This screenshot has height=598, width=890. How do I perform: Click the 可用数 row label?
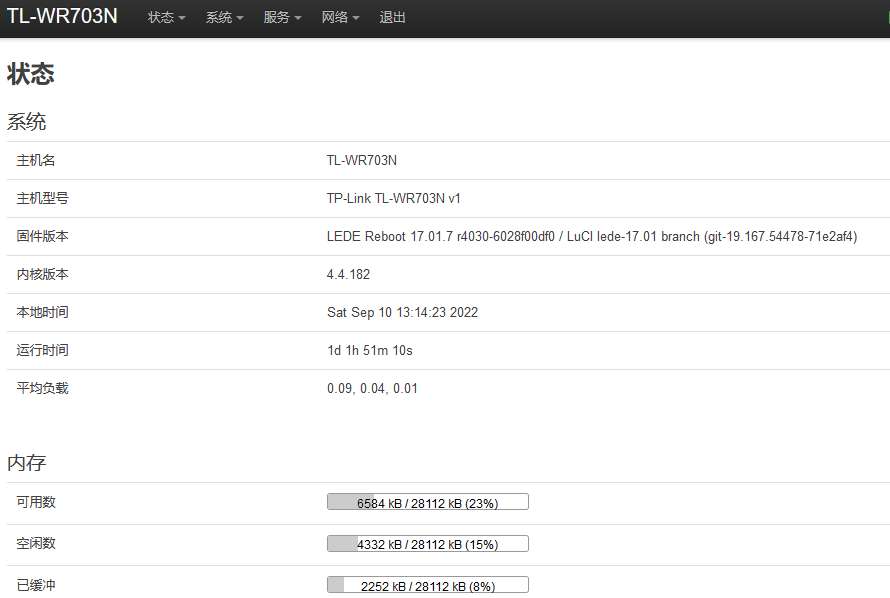[36, 502]
